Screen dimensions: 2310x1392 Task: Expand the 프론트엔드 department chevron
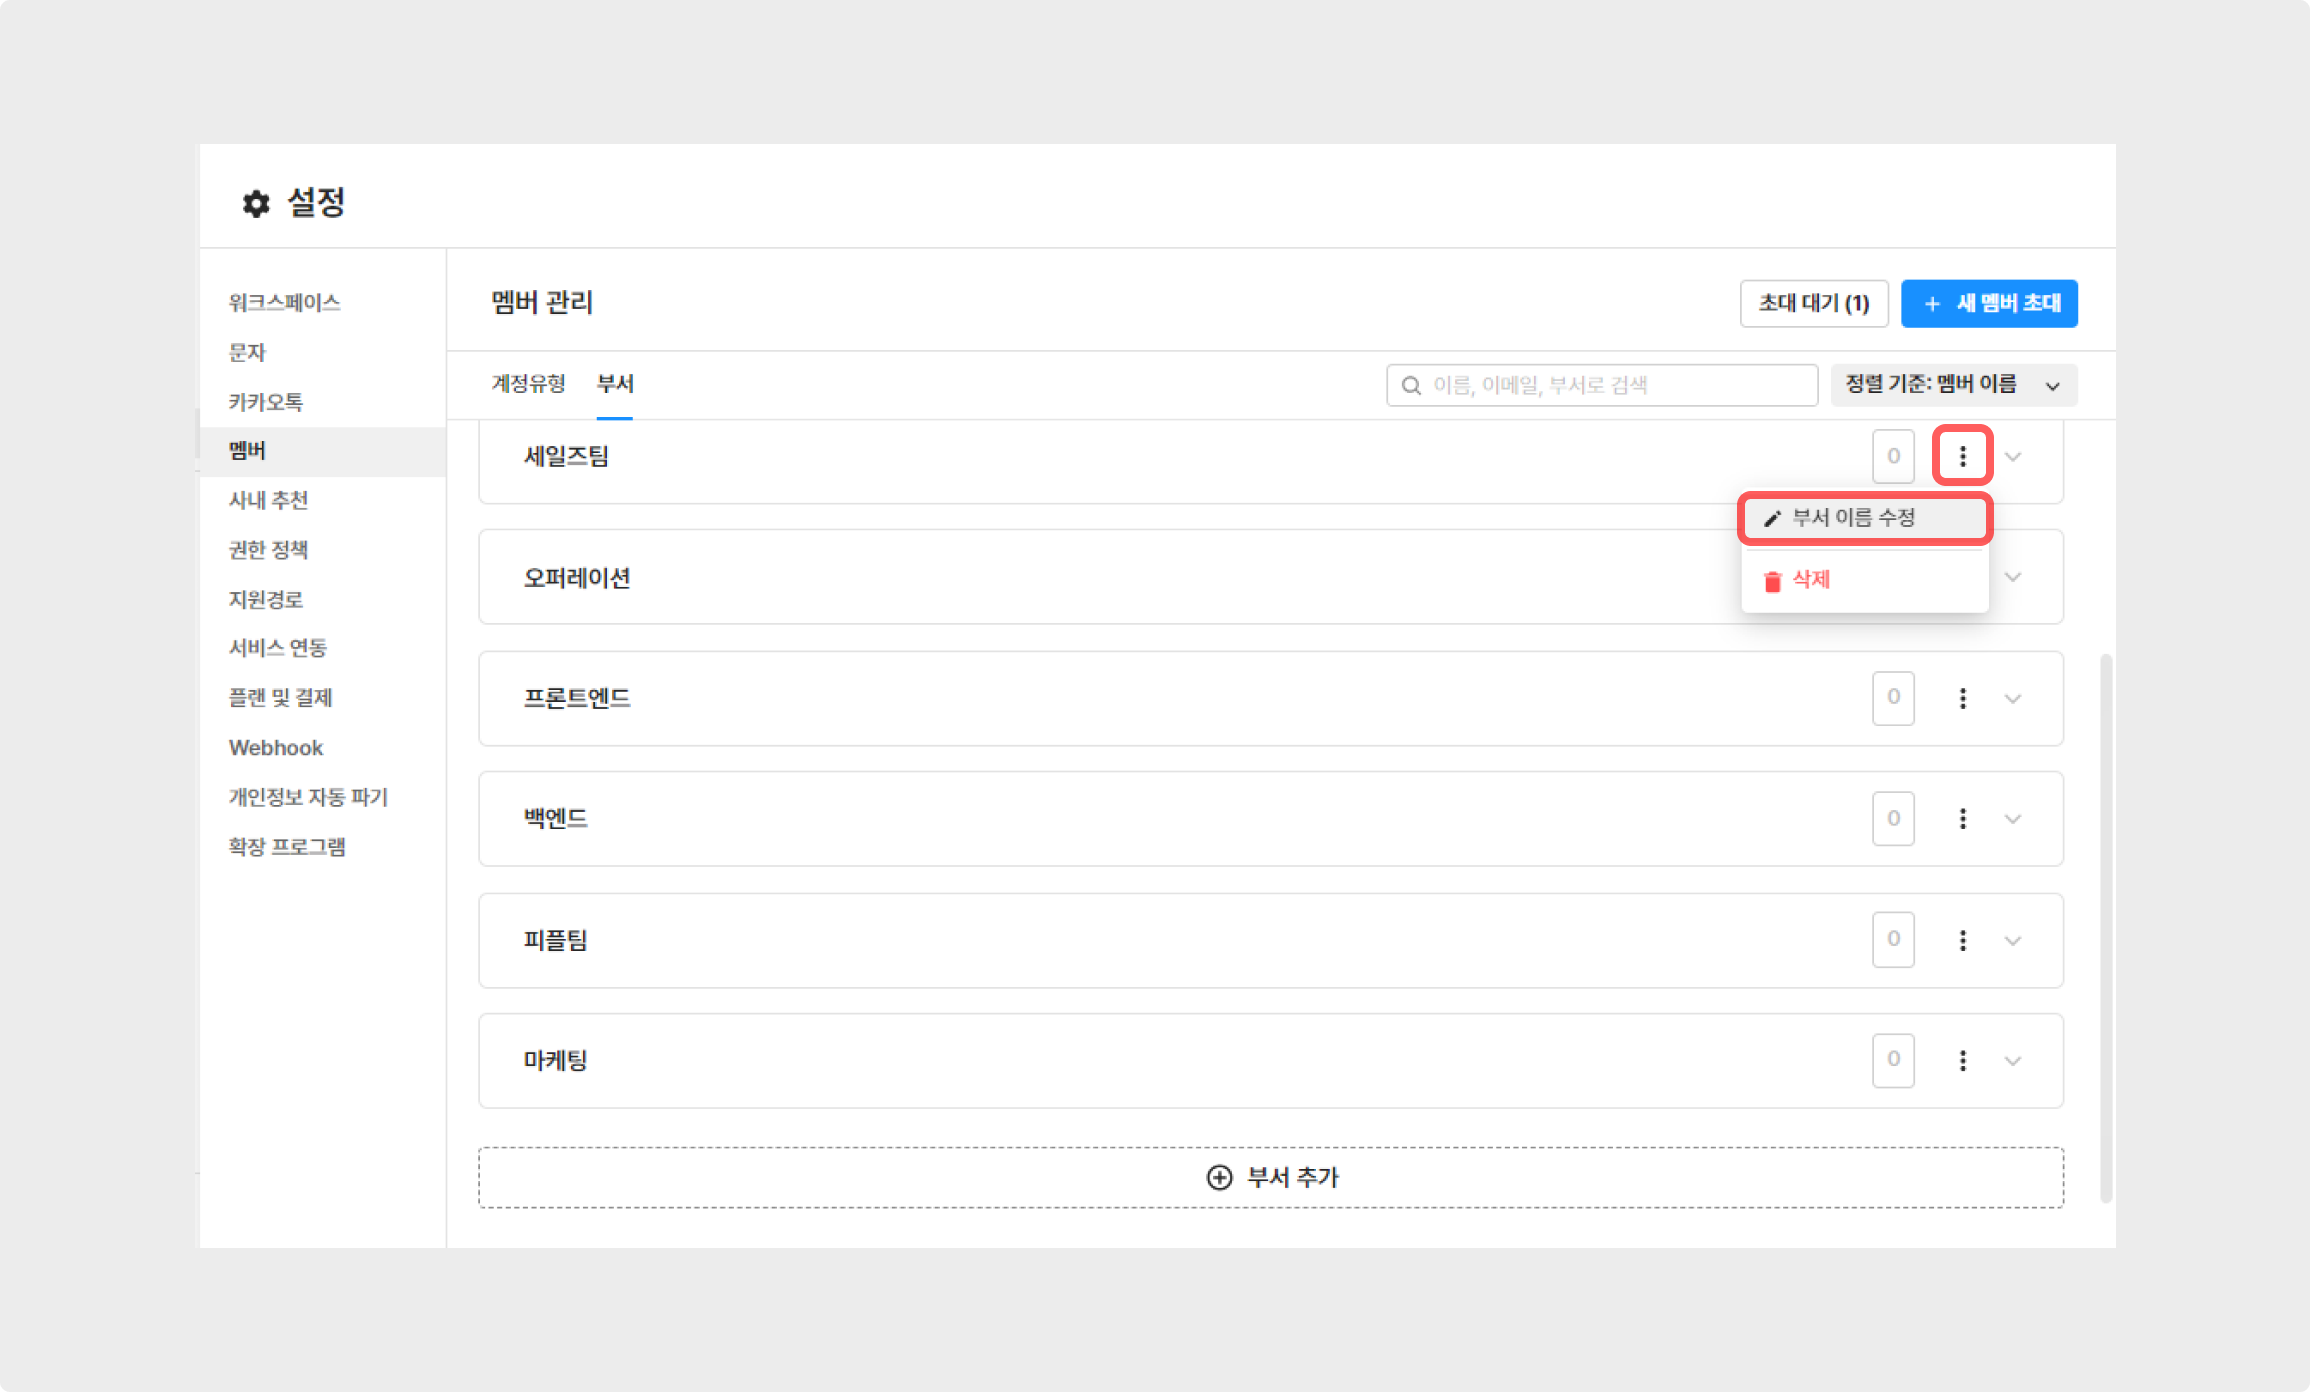point(2013,698)
